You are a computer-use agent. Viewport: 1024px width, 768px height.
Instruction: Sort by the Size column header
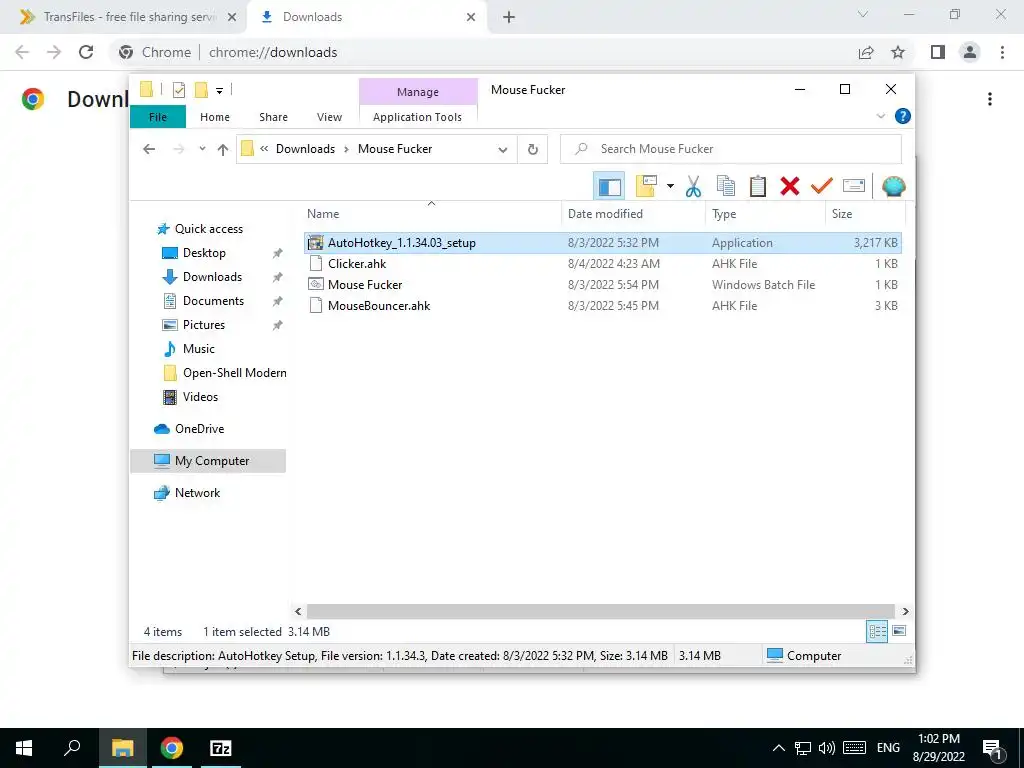865,214
